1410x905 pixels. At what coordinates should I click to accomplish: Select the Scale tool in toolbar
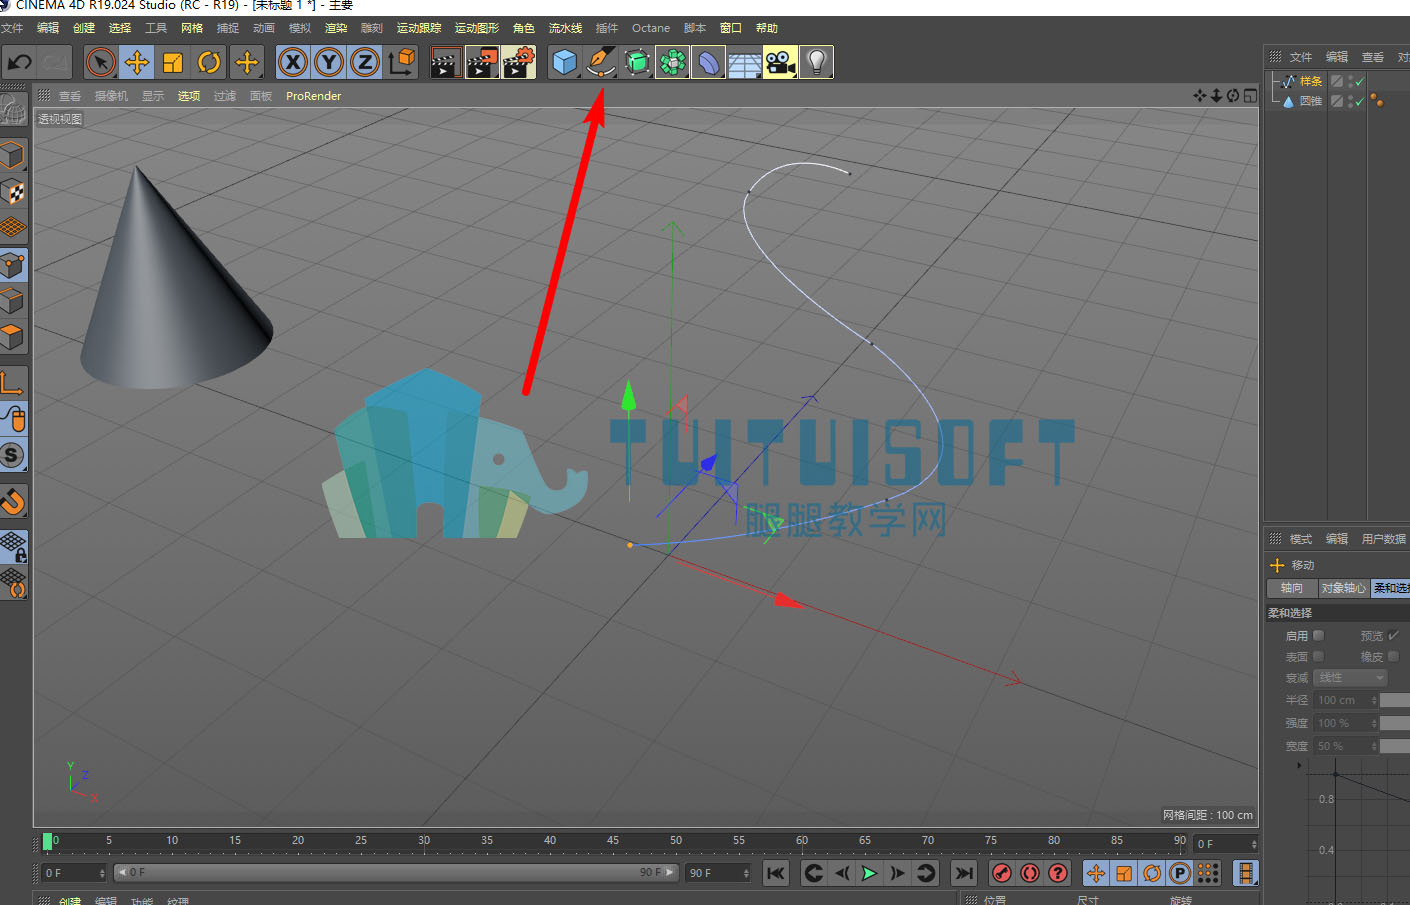tap(173, 62)
